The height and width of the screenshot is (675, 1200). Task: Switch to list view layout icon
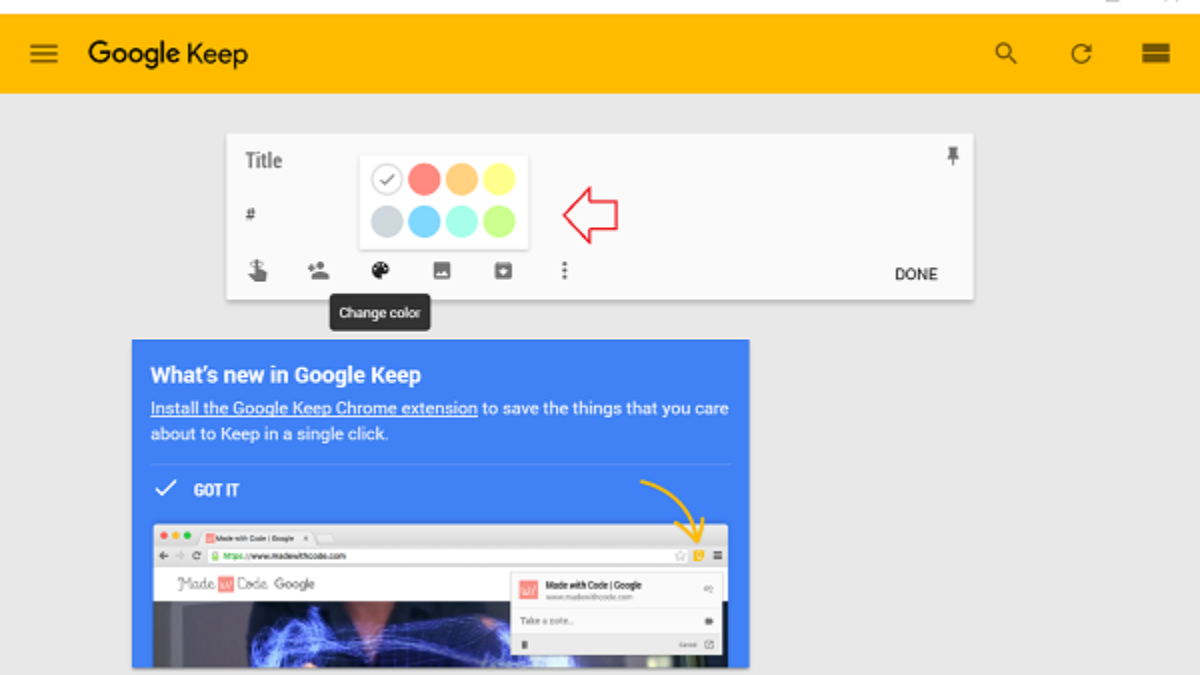pyautogui.click(x=1156, y=54)
